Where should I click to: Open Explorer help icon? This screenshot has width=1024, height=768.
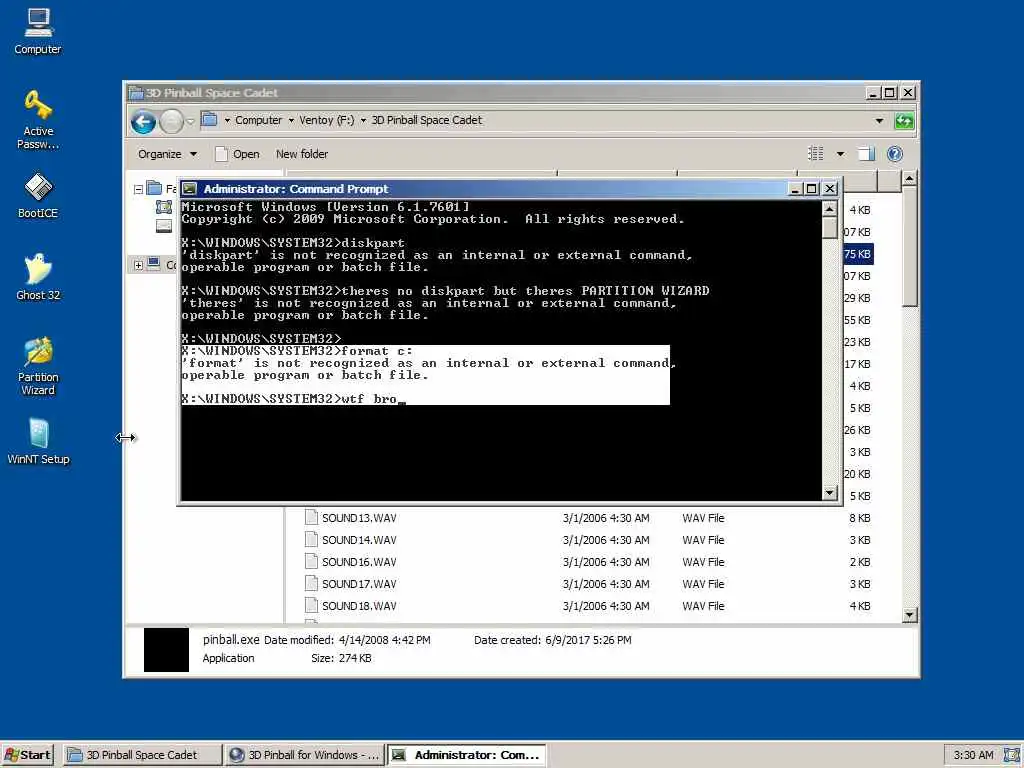coord(895,153)
